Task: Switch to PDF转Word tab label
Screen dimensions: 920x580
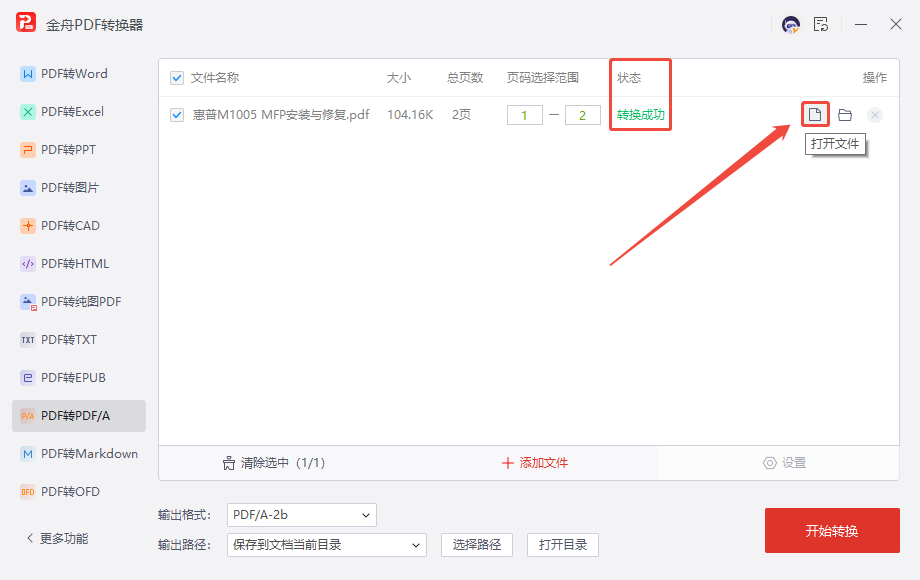Action: 74,74
